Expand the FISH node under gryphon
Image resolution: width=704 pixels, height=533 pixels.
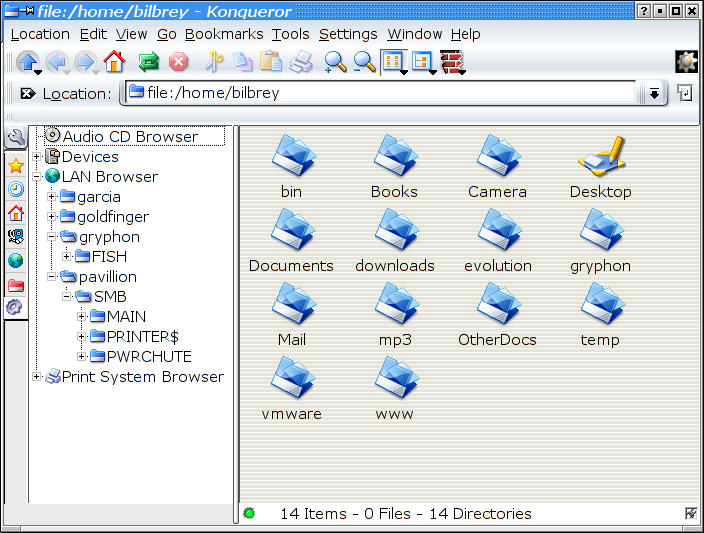(x=66, y=256)
